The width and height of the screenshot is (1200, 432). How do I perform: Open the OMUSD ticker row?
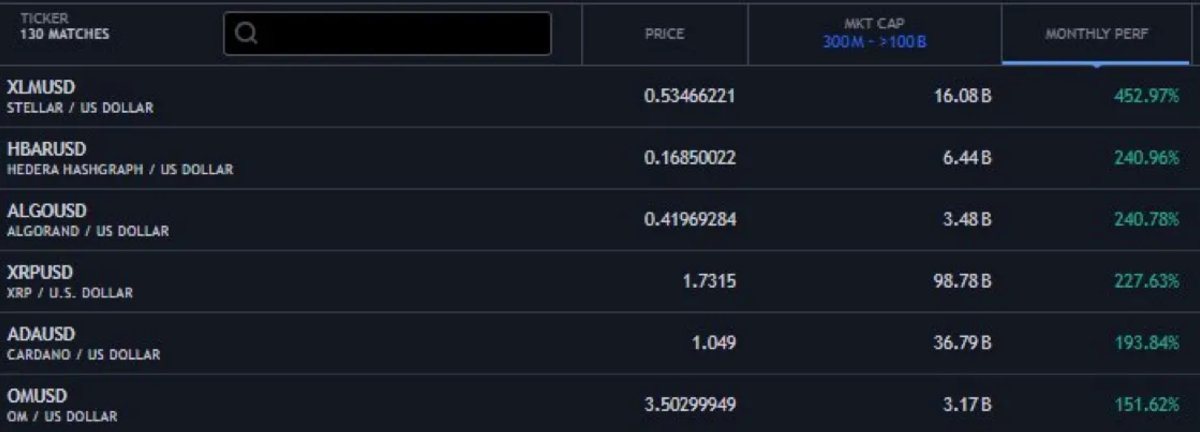pos(600,404)
